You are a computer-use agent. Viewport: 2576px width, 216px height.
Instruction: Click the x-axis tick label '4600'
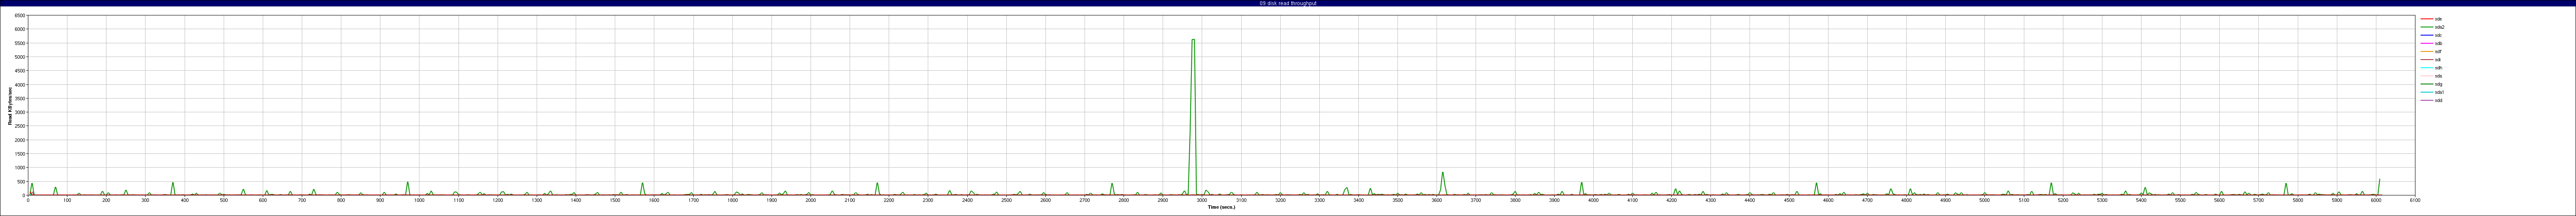coord(1828,200)
